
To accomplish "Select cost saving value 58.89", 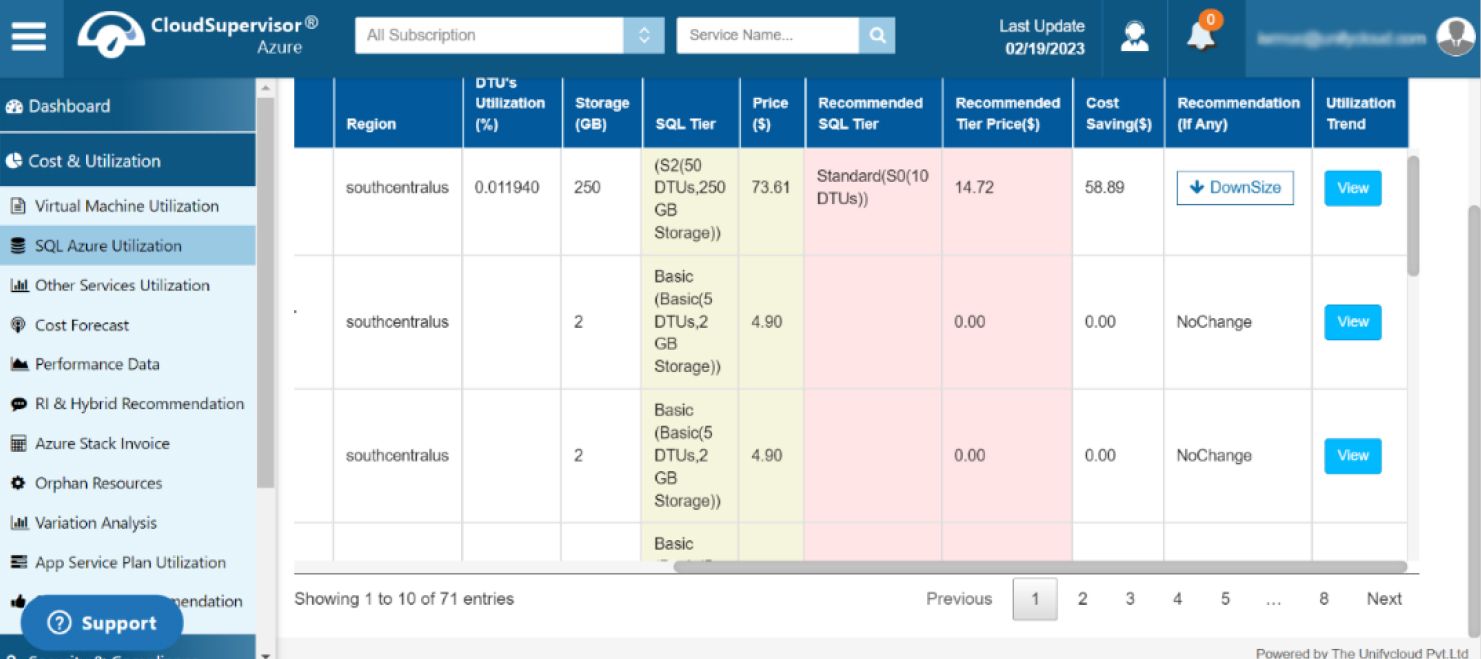I will click(1104, 187).
